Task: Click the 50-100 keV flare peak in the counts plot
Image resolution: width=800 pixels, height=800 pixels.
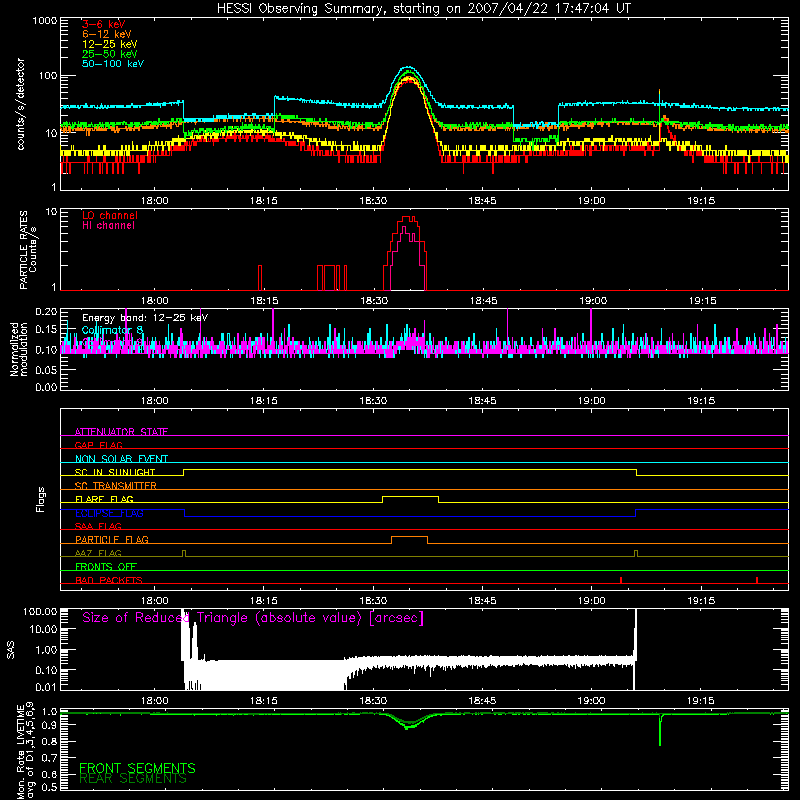Action: pyautogui.click(x=407, y=67)
